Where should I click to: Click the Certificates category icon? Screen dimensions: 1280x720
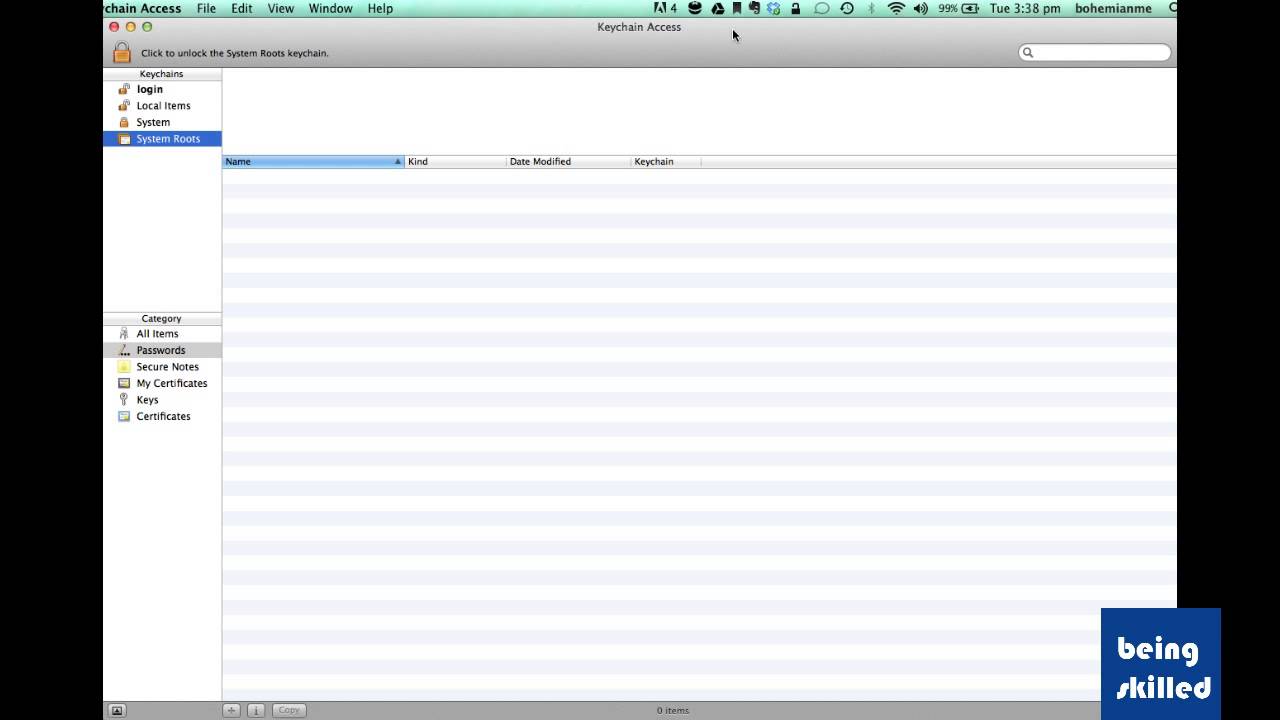tap(124, 416)
